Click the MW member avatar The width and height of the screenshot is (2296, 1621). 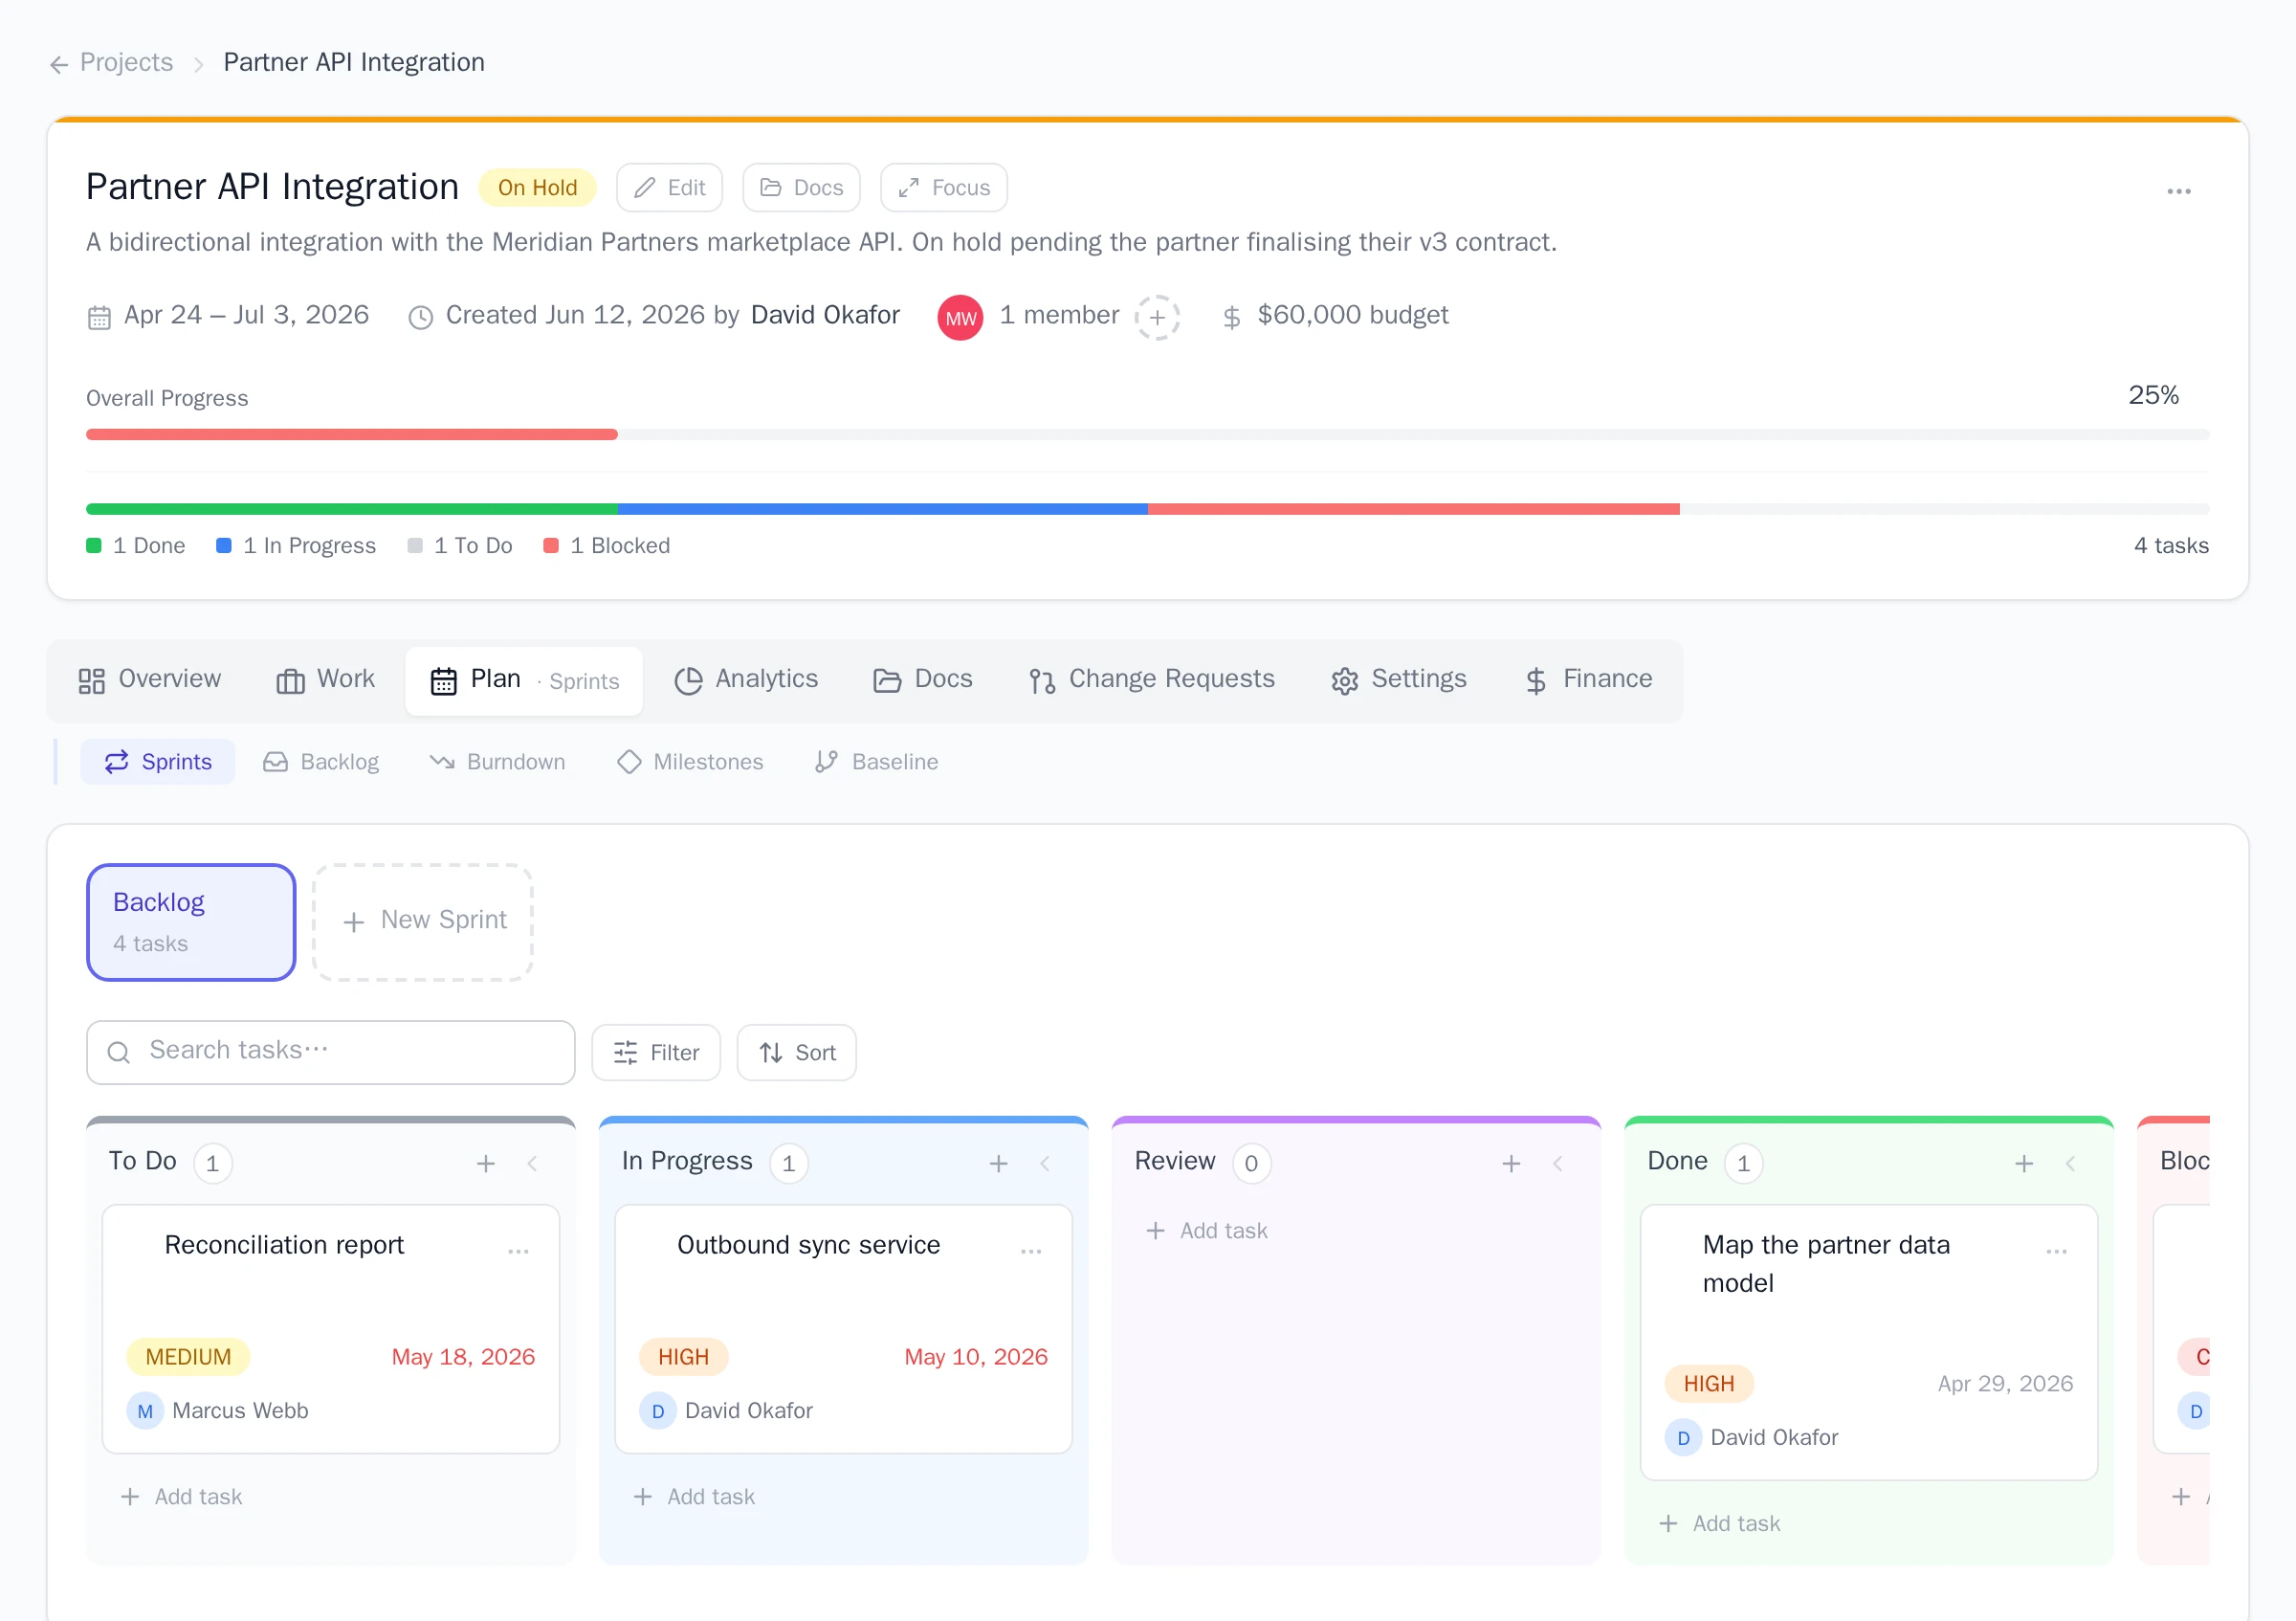coord(960,317)
